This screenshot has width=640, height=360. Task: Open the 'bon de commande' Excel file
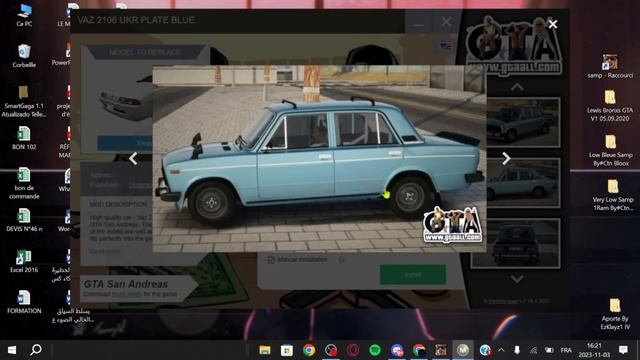tap(24, 184)
